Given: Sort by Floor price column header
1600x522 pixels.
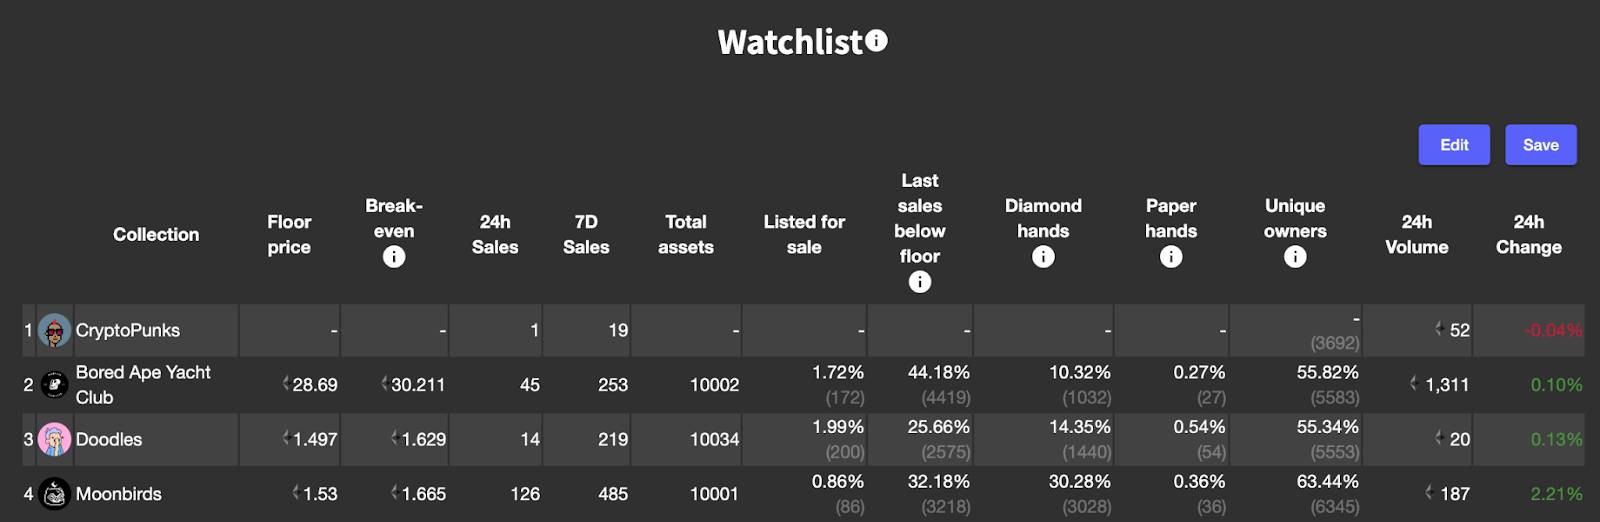Looking at the screenshot, I should (x=289, y=234).
